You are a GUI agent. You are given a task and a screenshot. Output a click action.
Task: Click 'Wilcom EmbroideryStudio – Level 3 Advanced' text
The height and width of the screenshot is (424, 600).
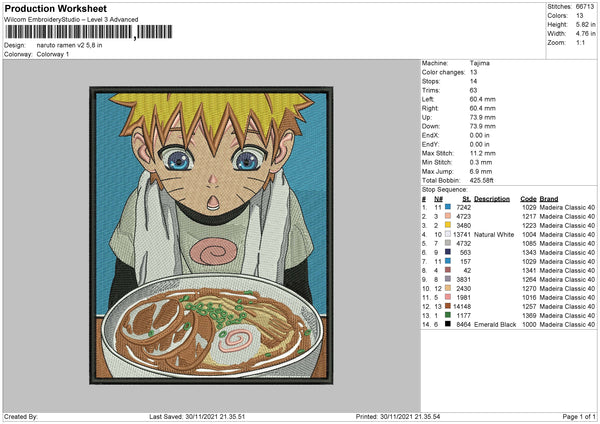(71, 20)
